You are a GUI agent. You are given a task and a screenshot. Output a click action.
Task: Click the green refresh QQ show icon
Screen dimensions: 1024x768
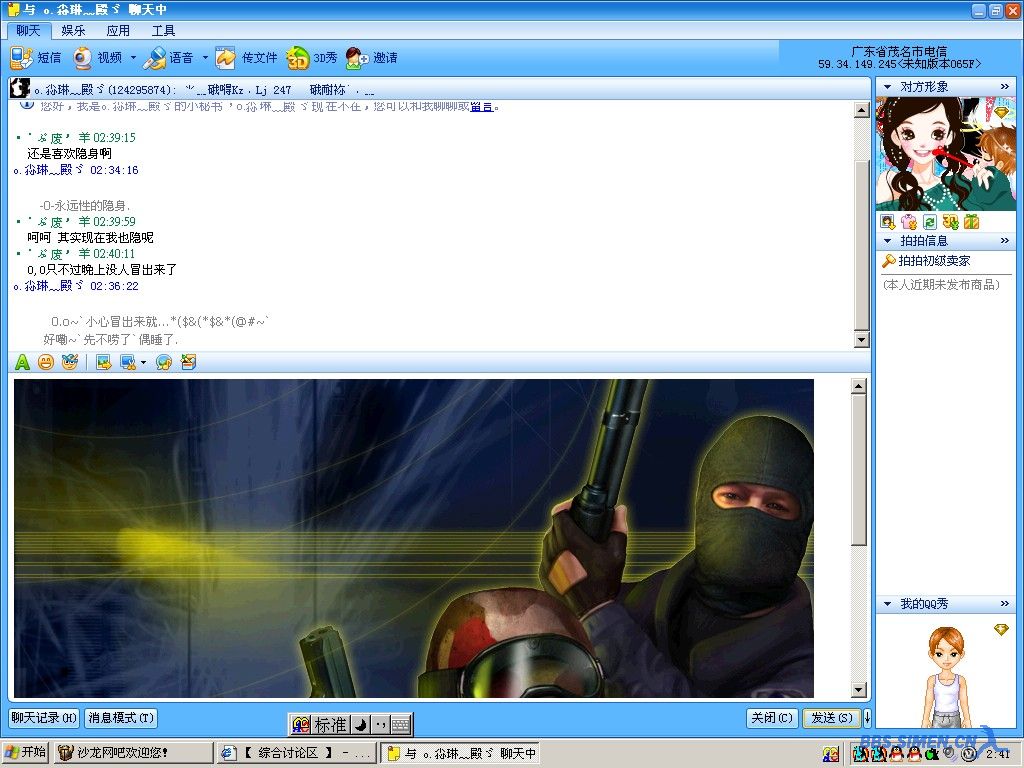929,222
